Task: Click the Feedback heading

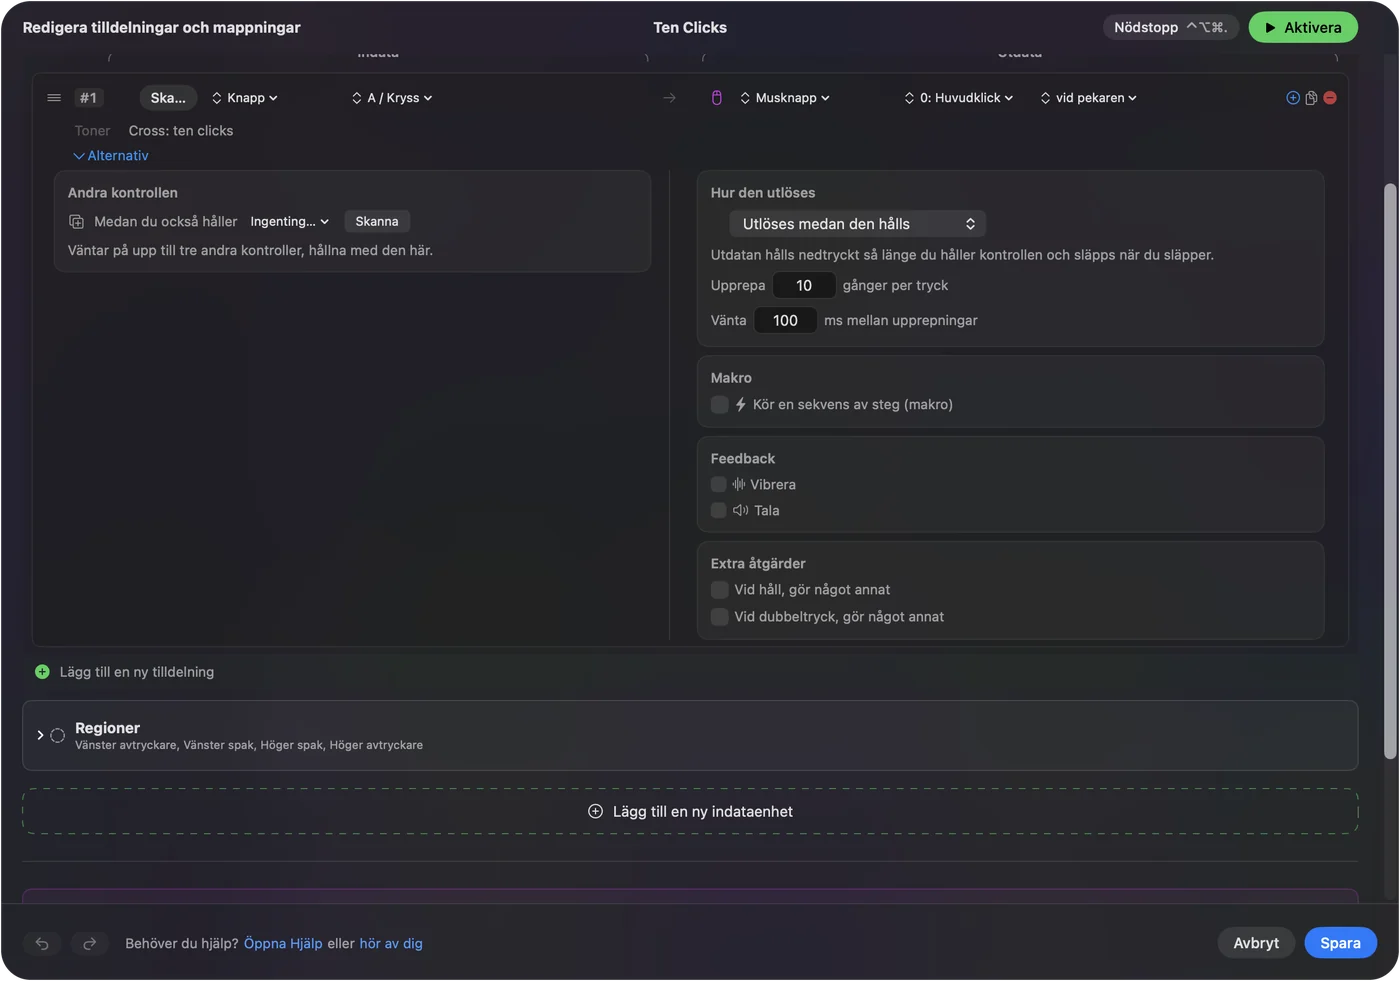Action: (743, 459)
